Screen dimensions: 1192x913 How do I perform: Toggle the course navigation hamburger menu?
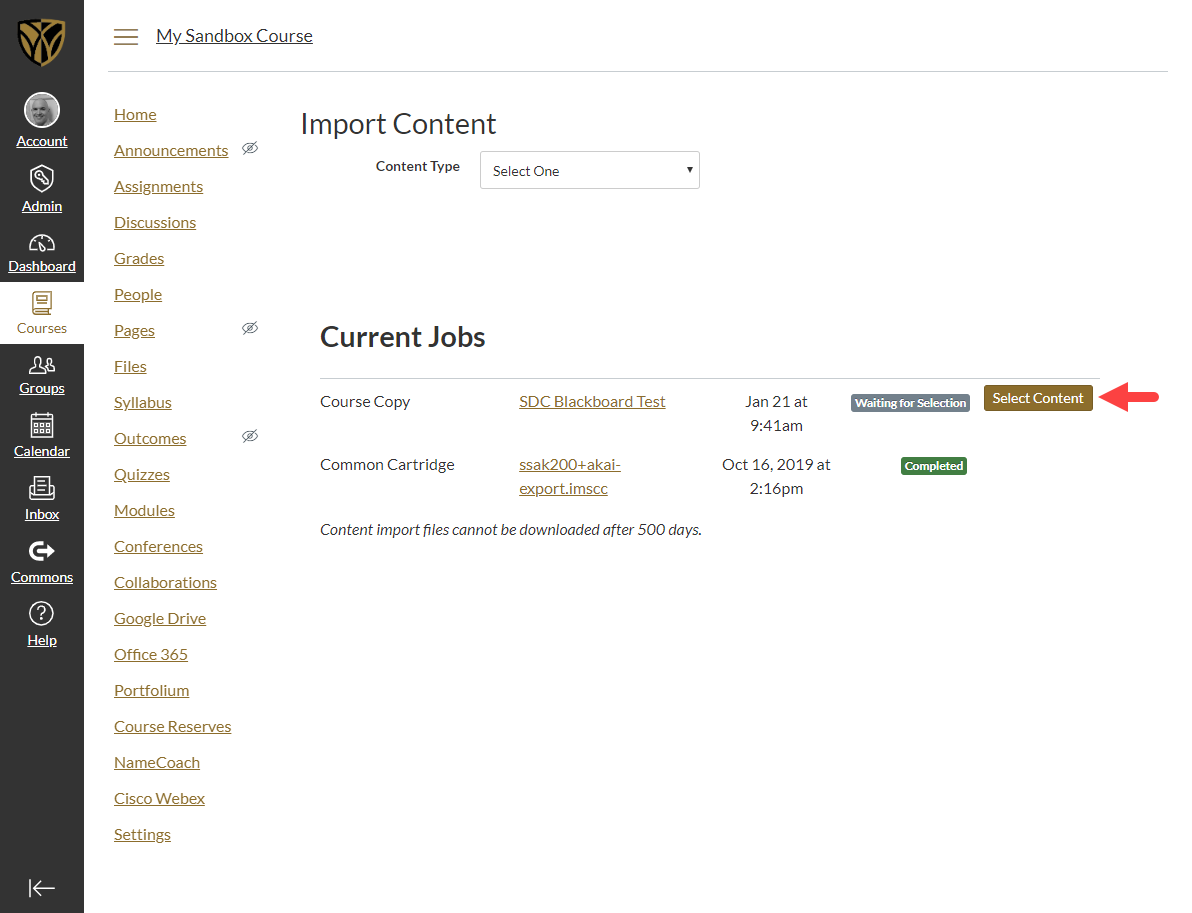(x=126, y=36)
